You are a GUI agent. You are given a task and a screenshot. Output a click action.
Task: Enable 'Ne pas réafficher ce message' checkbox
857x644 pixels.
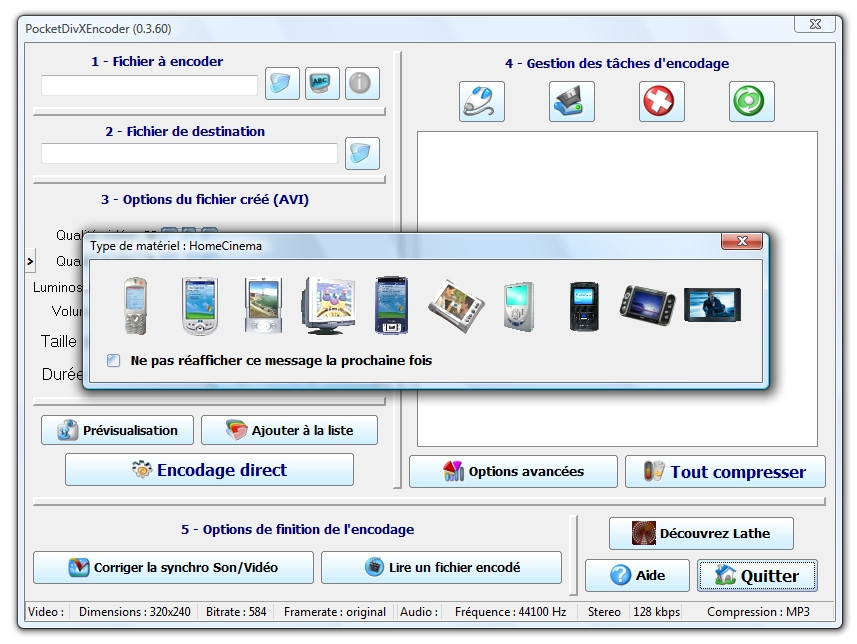[113, 361]
